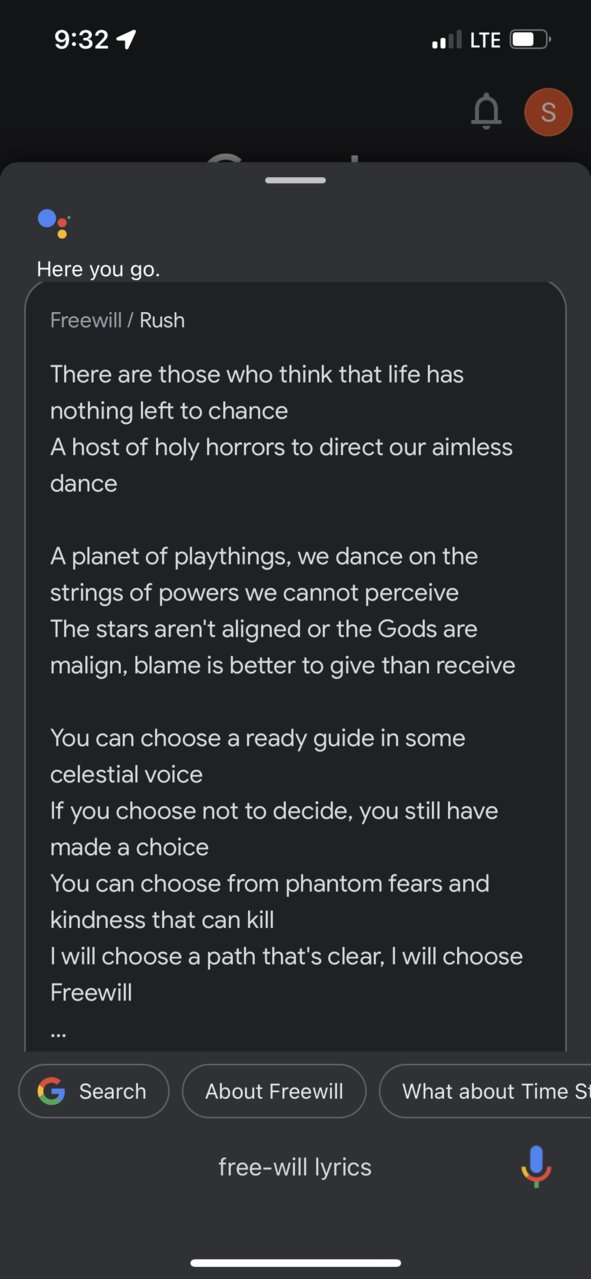Tap the drag handle atop Assistant sheet

click(295, 180)
